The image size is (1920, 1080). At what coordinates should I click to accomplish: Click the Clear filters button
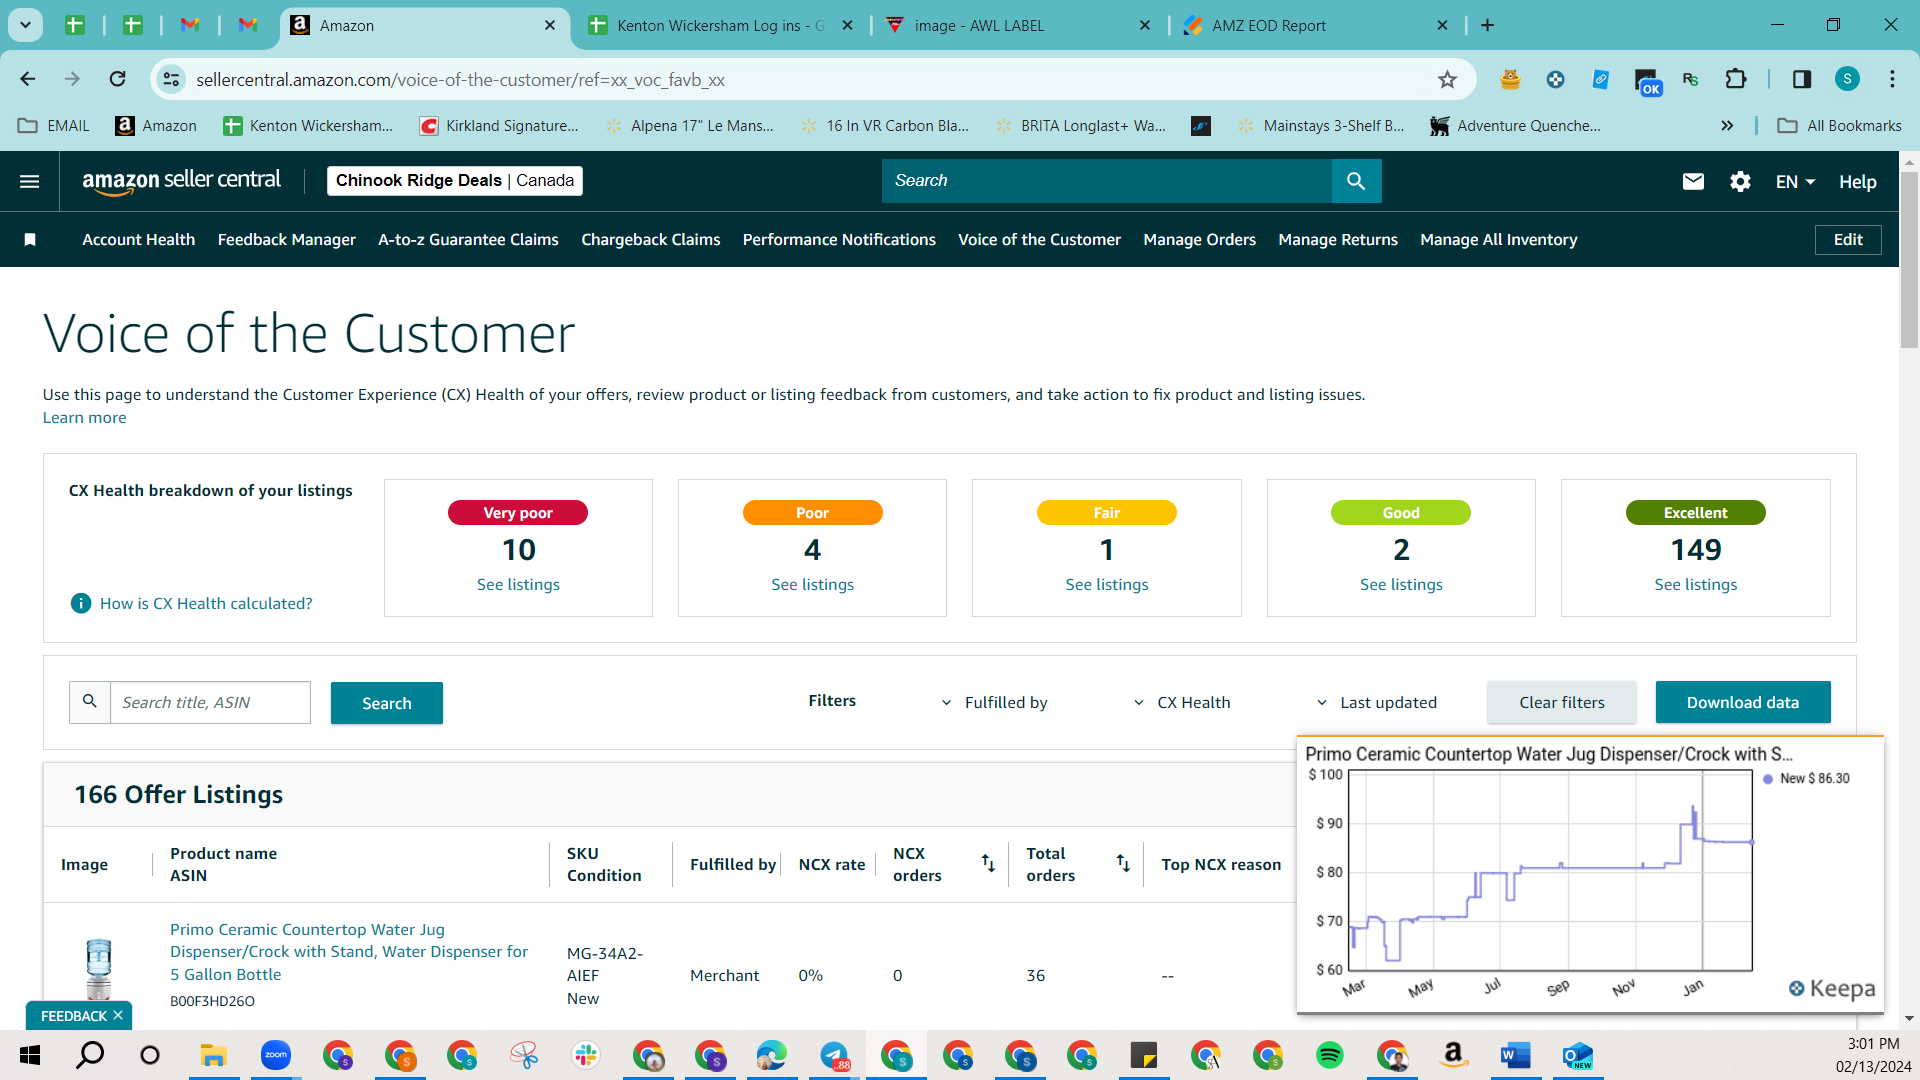(x=1561, y=702)
